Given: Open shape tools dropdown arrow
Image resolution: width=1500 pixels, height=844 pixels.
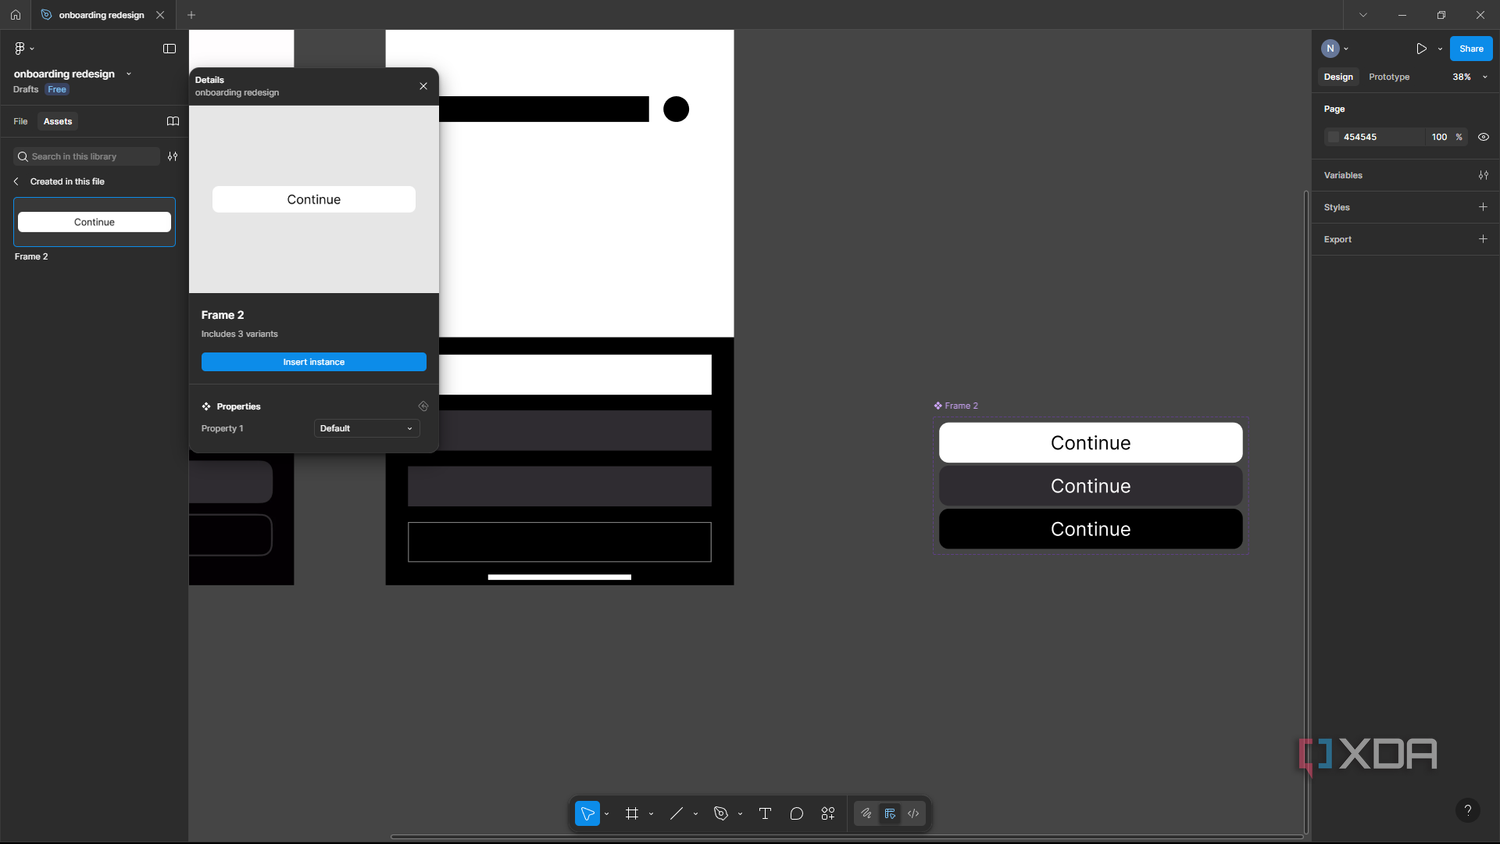Looking at the screenshot, I should point(696,814).
